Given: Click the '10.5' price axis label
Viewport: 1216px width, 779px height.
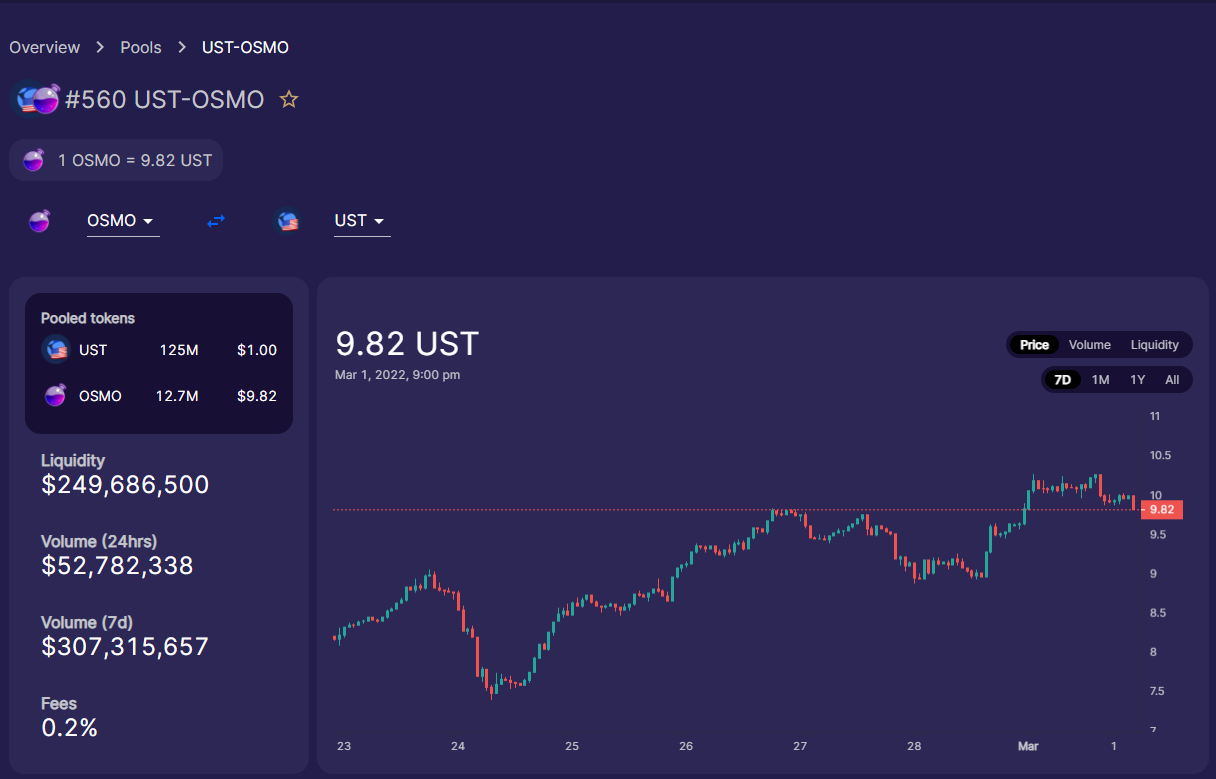Looking at the screenshot, I should (1160, 455).
